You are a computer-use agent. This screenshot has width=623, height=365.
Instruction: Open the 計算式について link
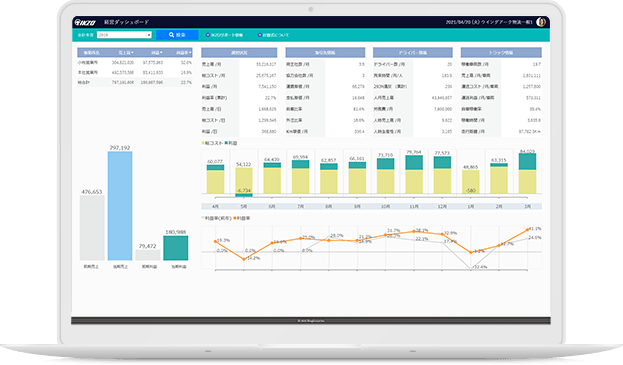coord(276,35)
